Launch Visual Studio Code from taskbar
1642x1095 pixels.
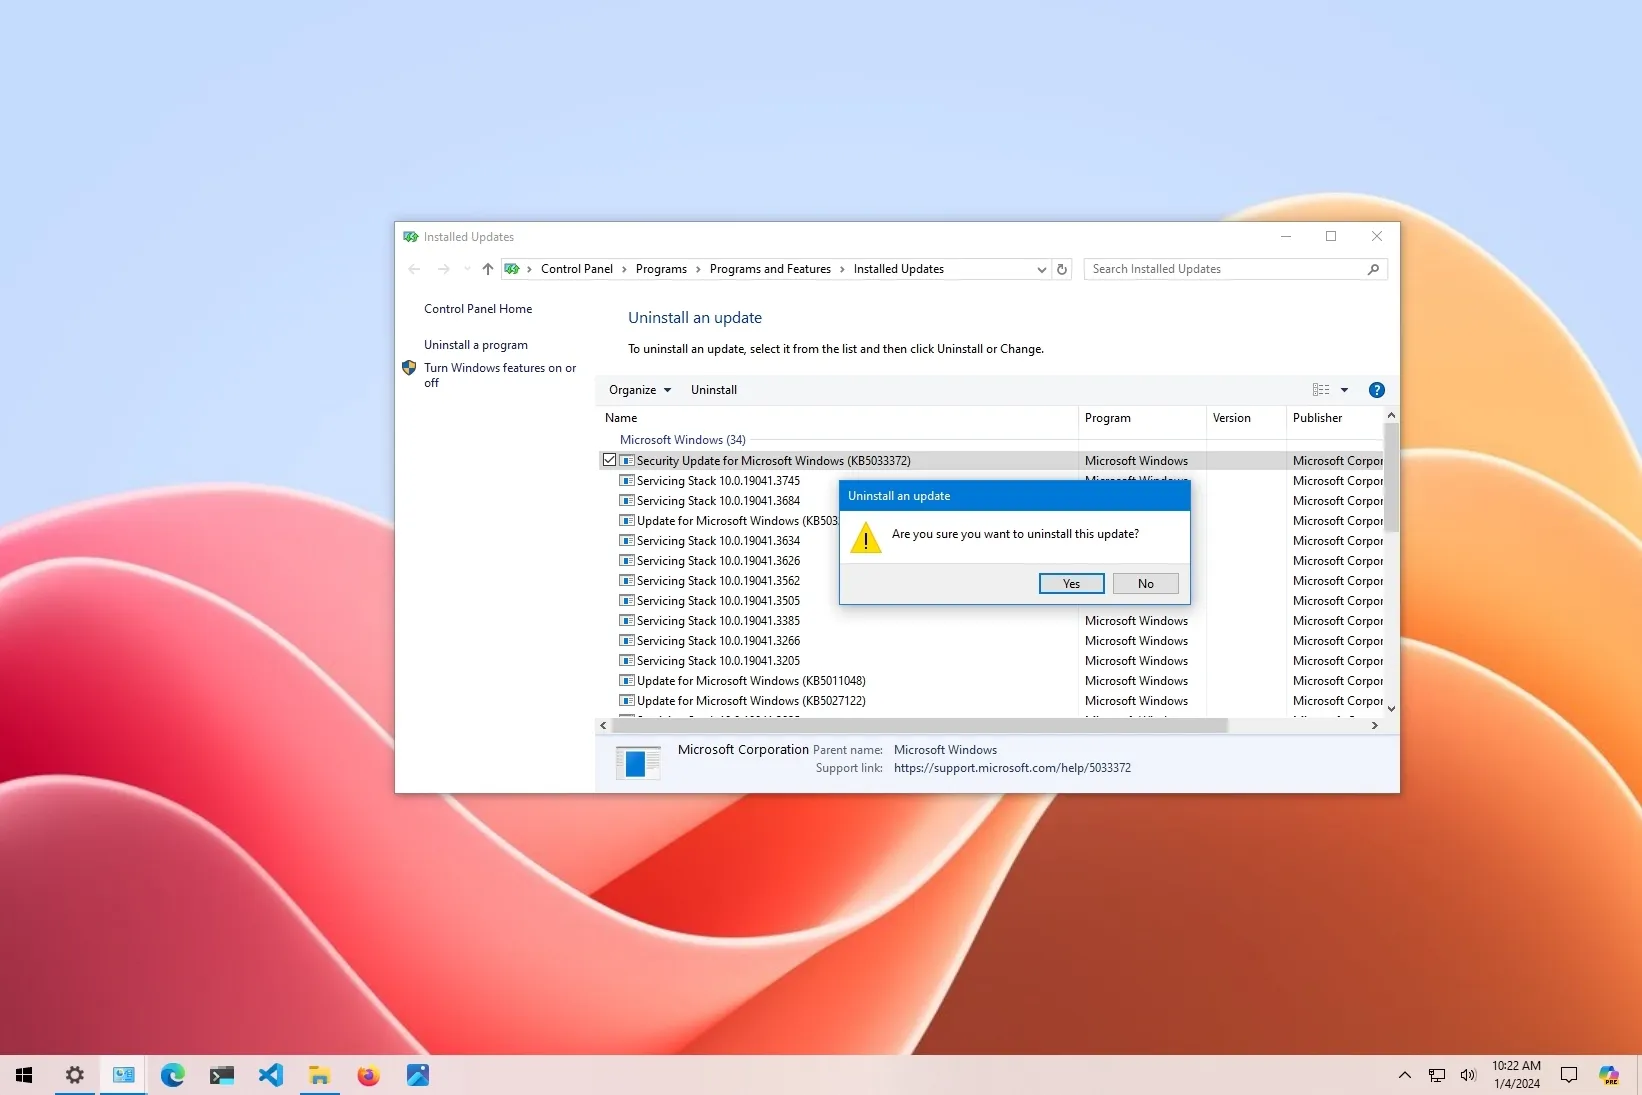coord(271,1075)
